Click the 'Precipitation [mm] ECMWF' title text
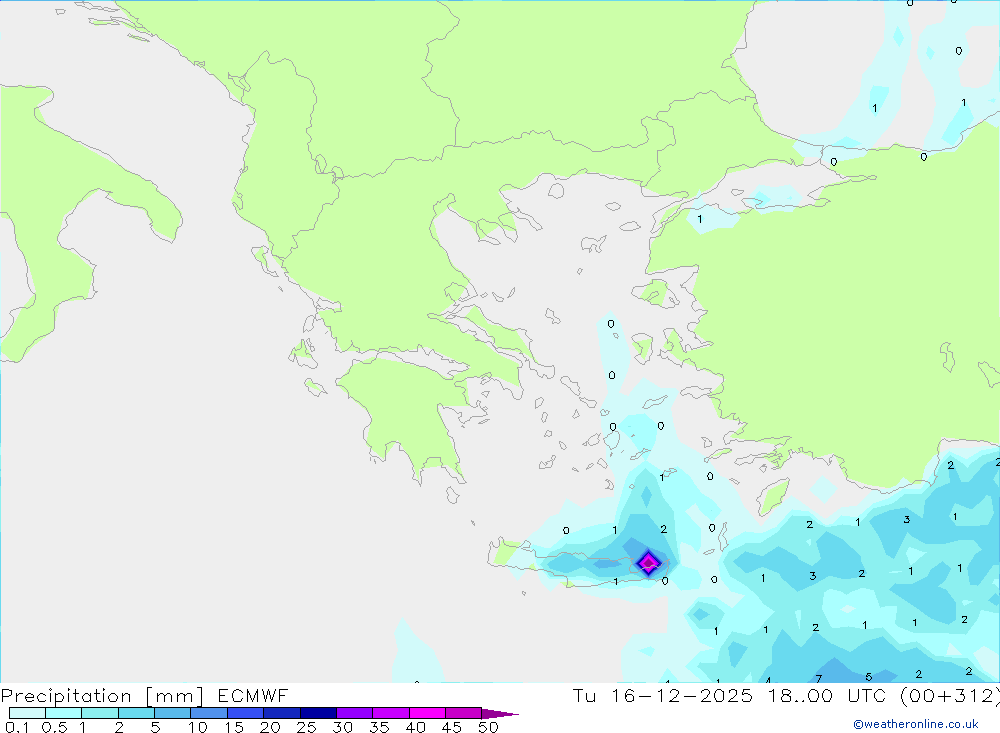The height and width of the screenshot is (733, 1000). point(144,696)
